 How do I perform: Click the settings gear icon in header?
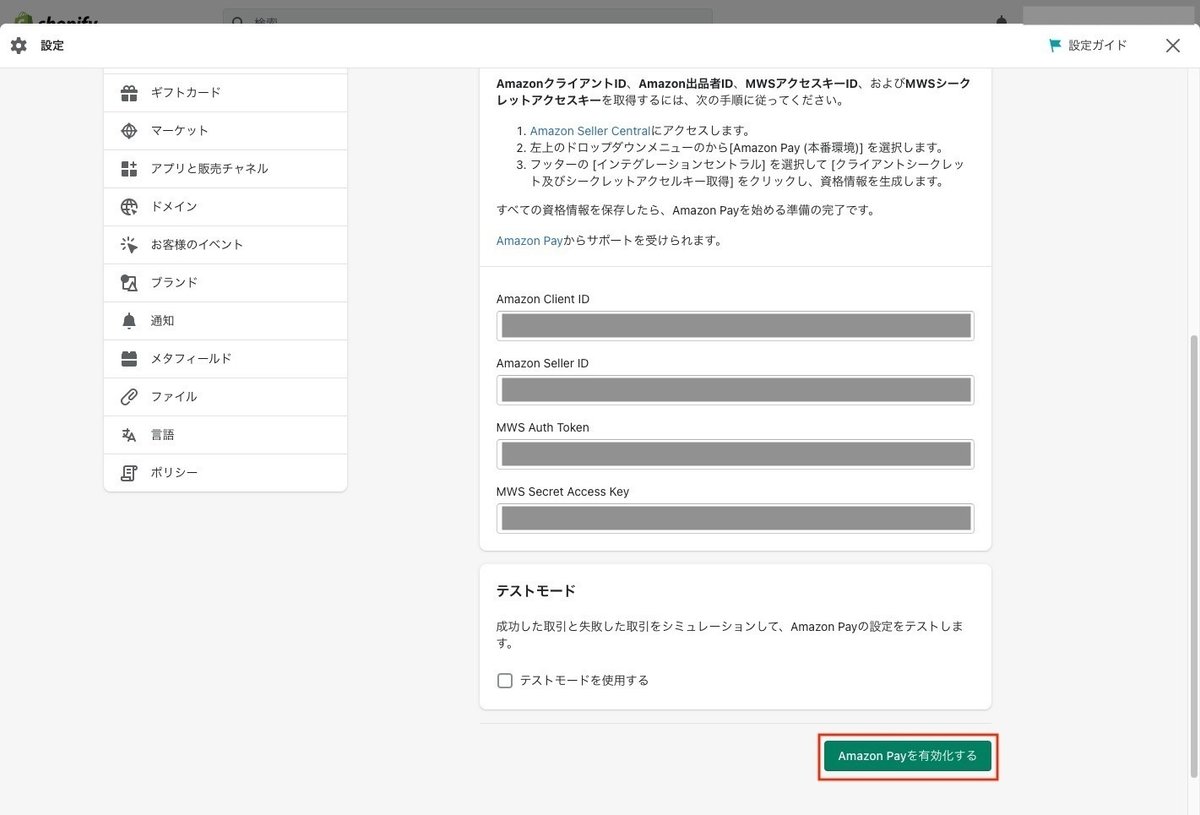click(x=18, y=46)
